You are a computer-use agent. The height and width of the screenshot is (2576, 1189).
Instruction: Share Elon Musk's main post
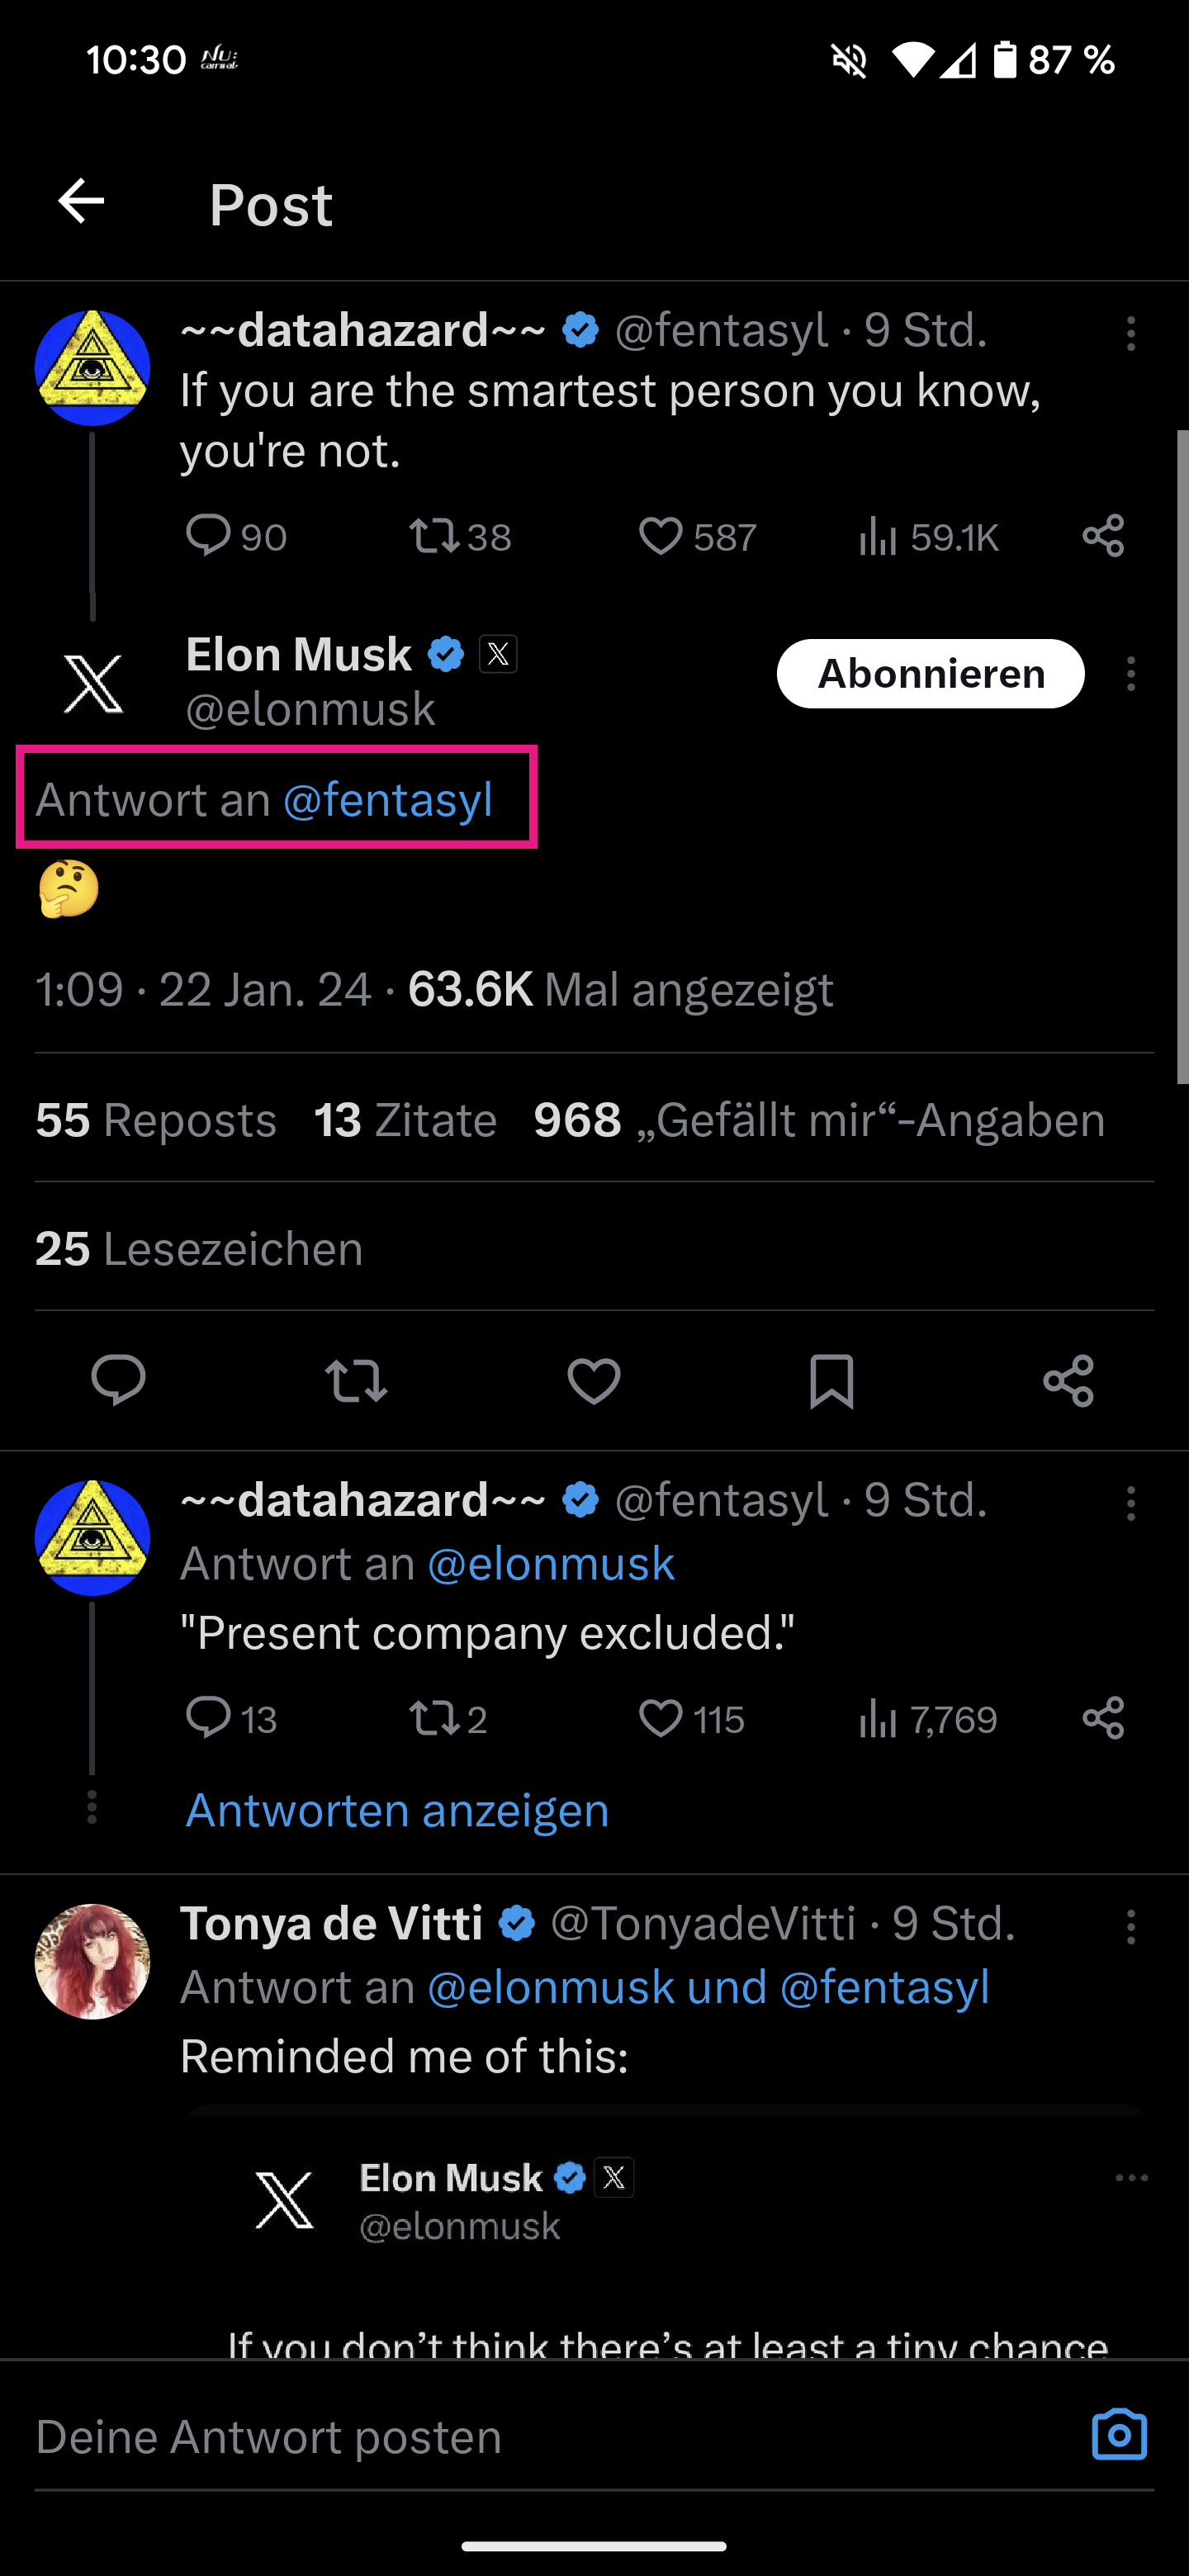[1068, 1381]
